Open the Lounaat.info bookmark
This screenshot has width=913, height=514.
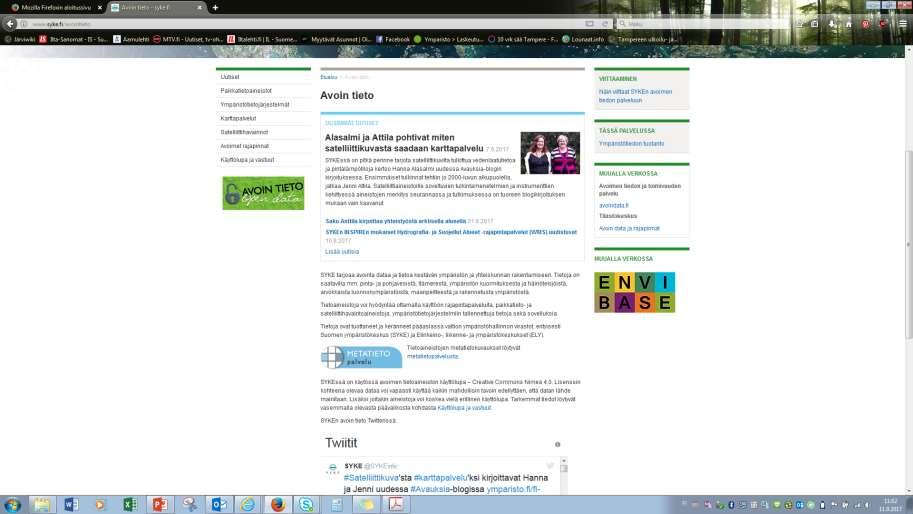[583, 39]
